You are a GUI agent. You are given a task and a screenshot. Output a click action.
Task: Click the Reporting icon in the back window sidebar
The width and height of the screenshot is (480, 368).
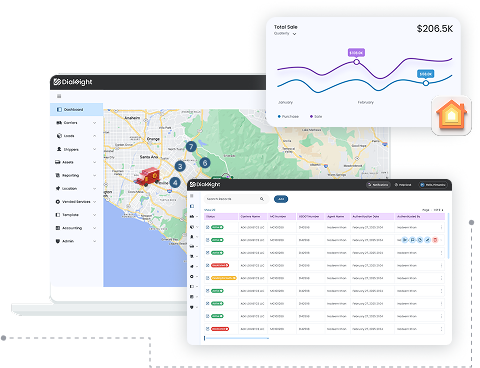click(57, 175)
